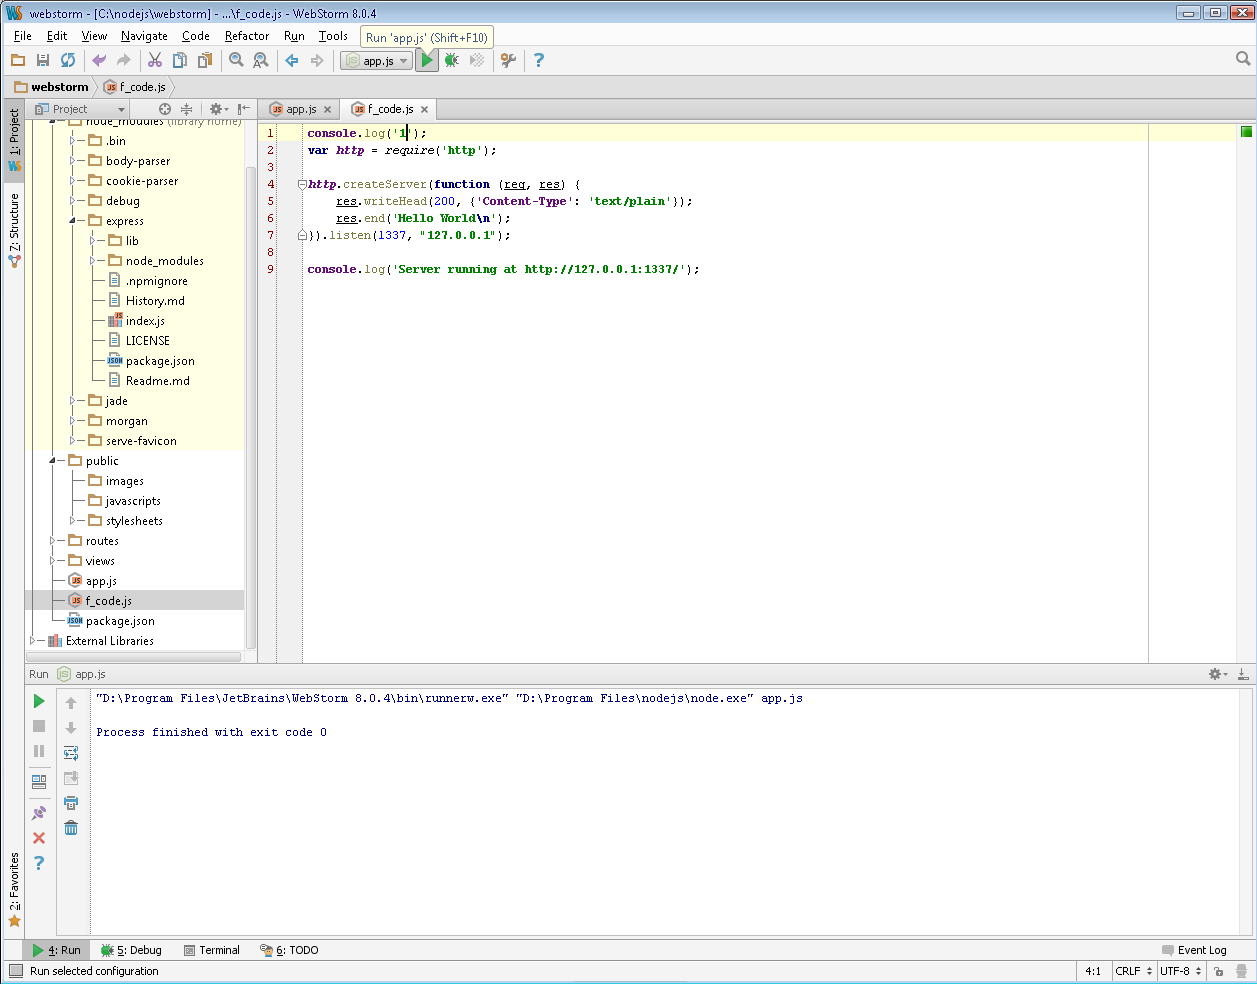This screenshot has height=984, width=1257.
Task: Click the Open folder toolbar icon
Action: coord(18,60)
